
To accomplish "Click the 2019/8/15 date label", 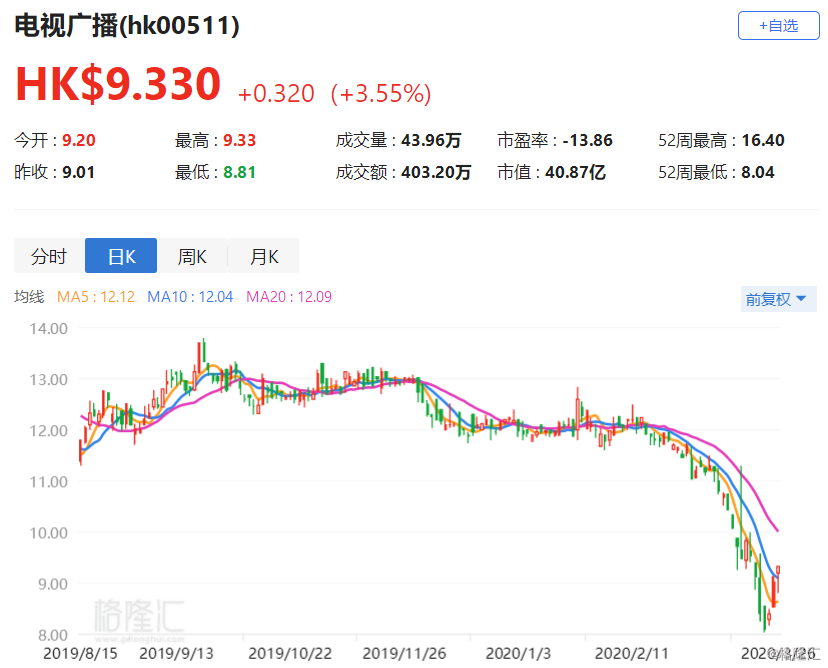I will tap(80, 654).
